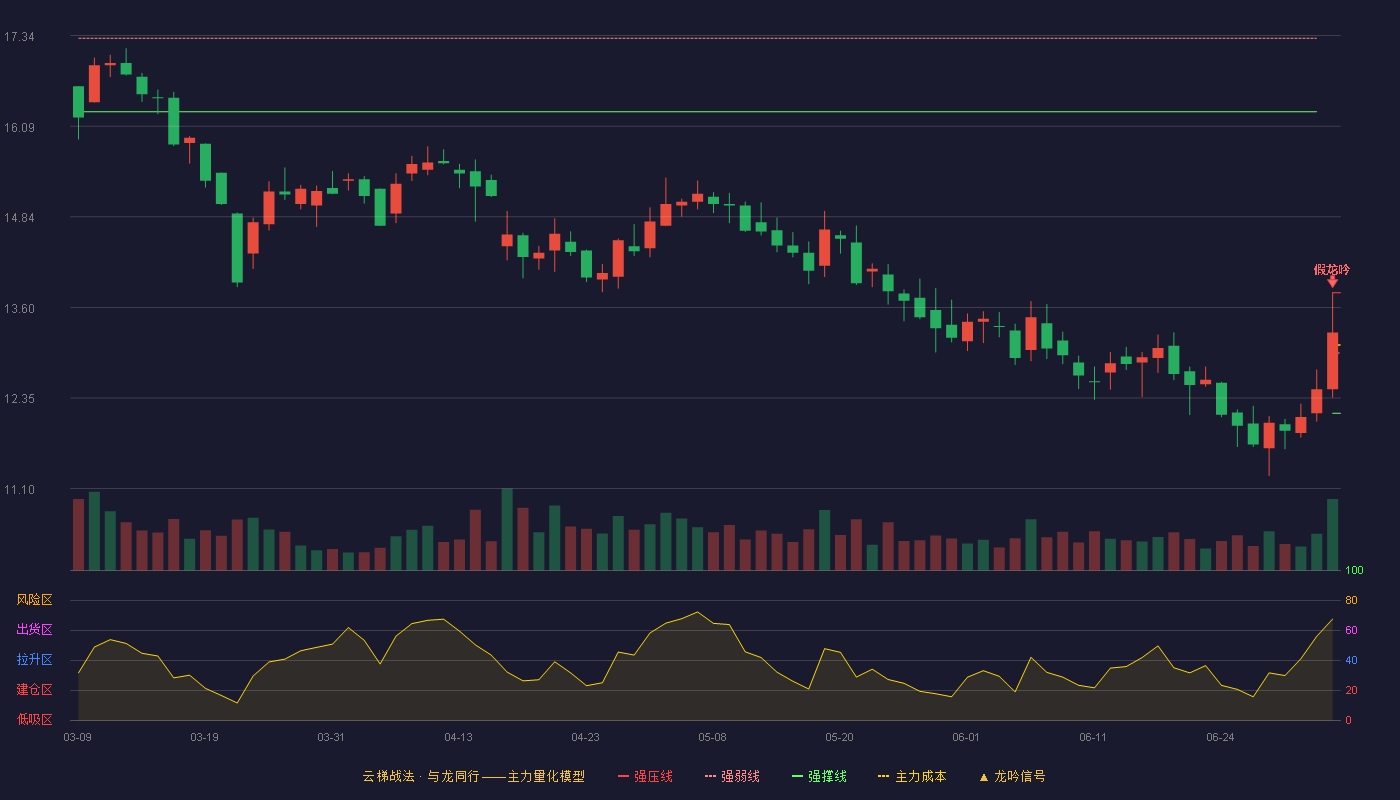Image resolution: width=1400 pixels, height=800 pixels.
Task: Click the 17.34 price axis label
Action: pyautogui.click(x=19, y=37)
